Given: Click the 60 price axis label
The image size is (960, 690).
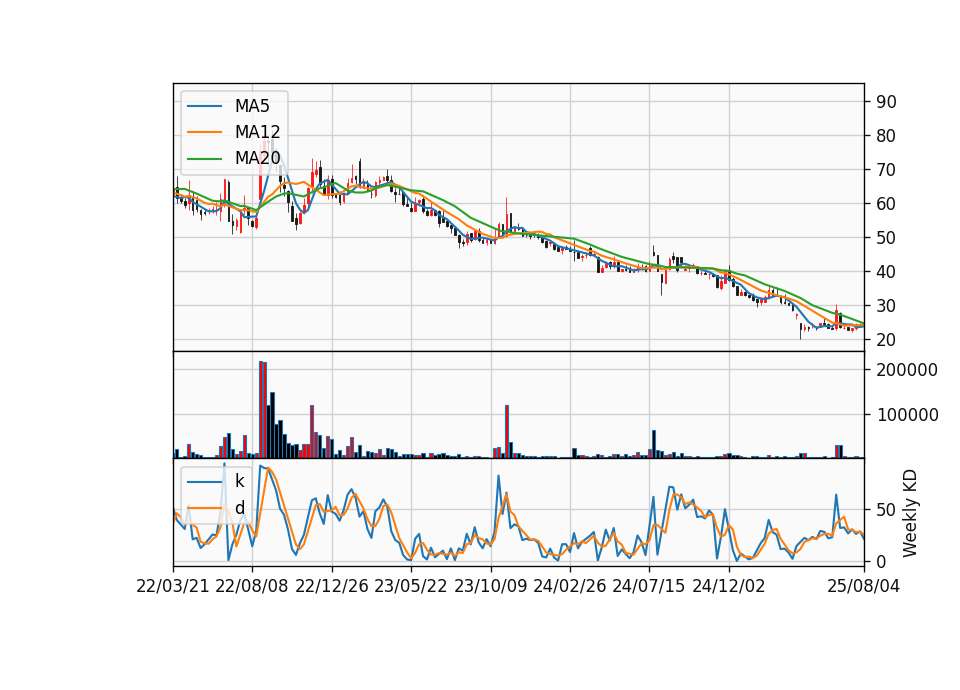Looking at the screenshot, I should (x=886, y=204).
